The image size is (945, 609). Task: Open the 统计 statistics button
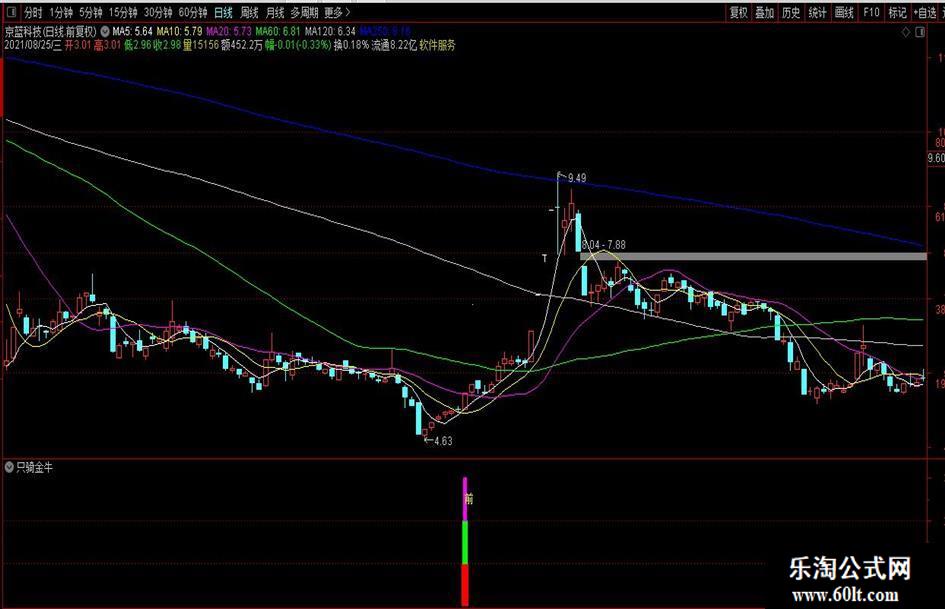click(x=817, y=12)
